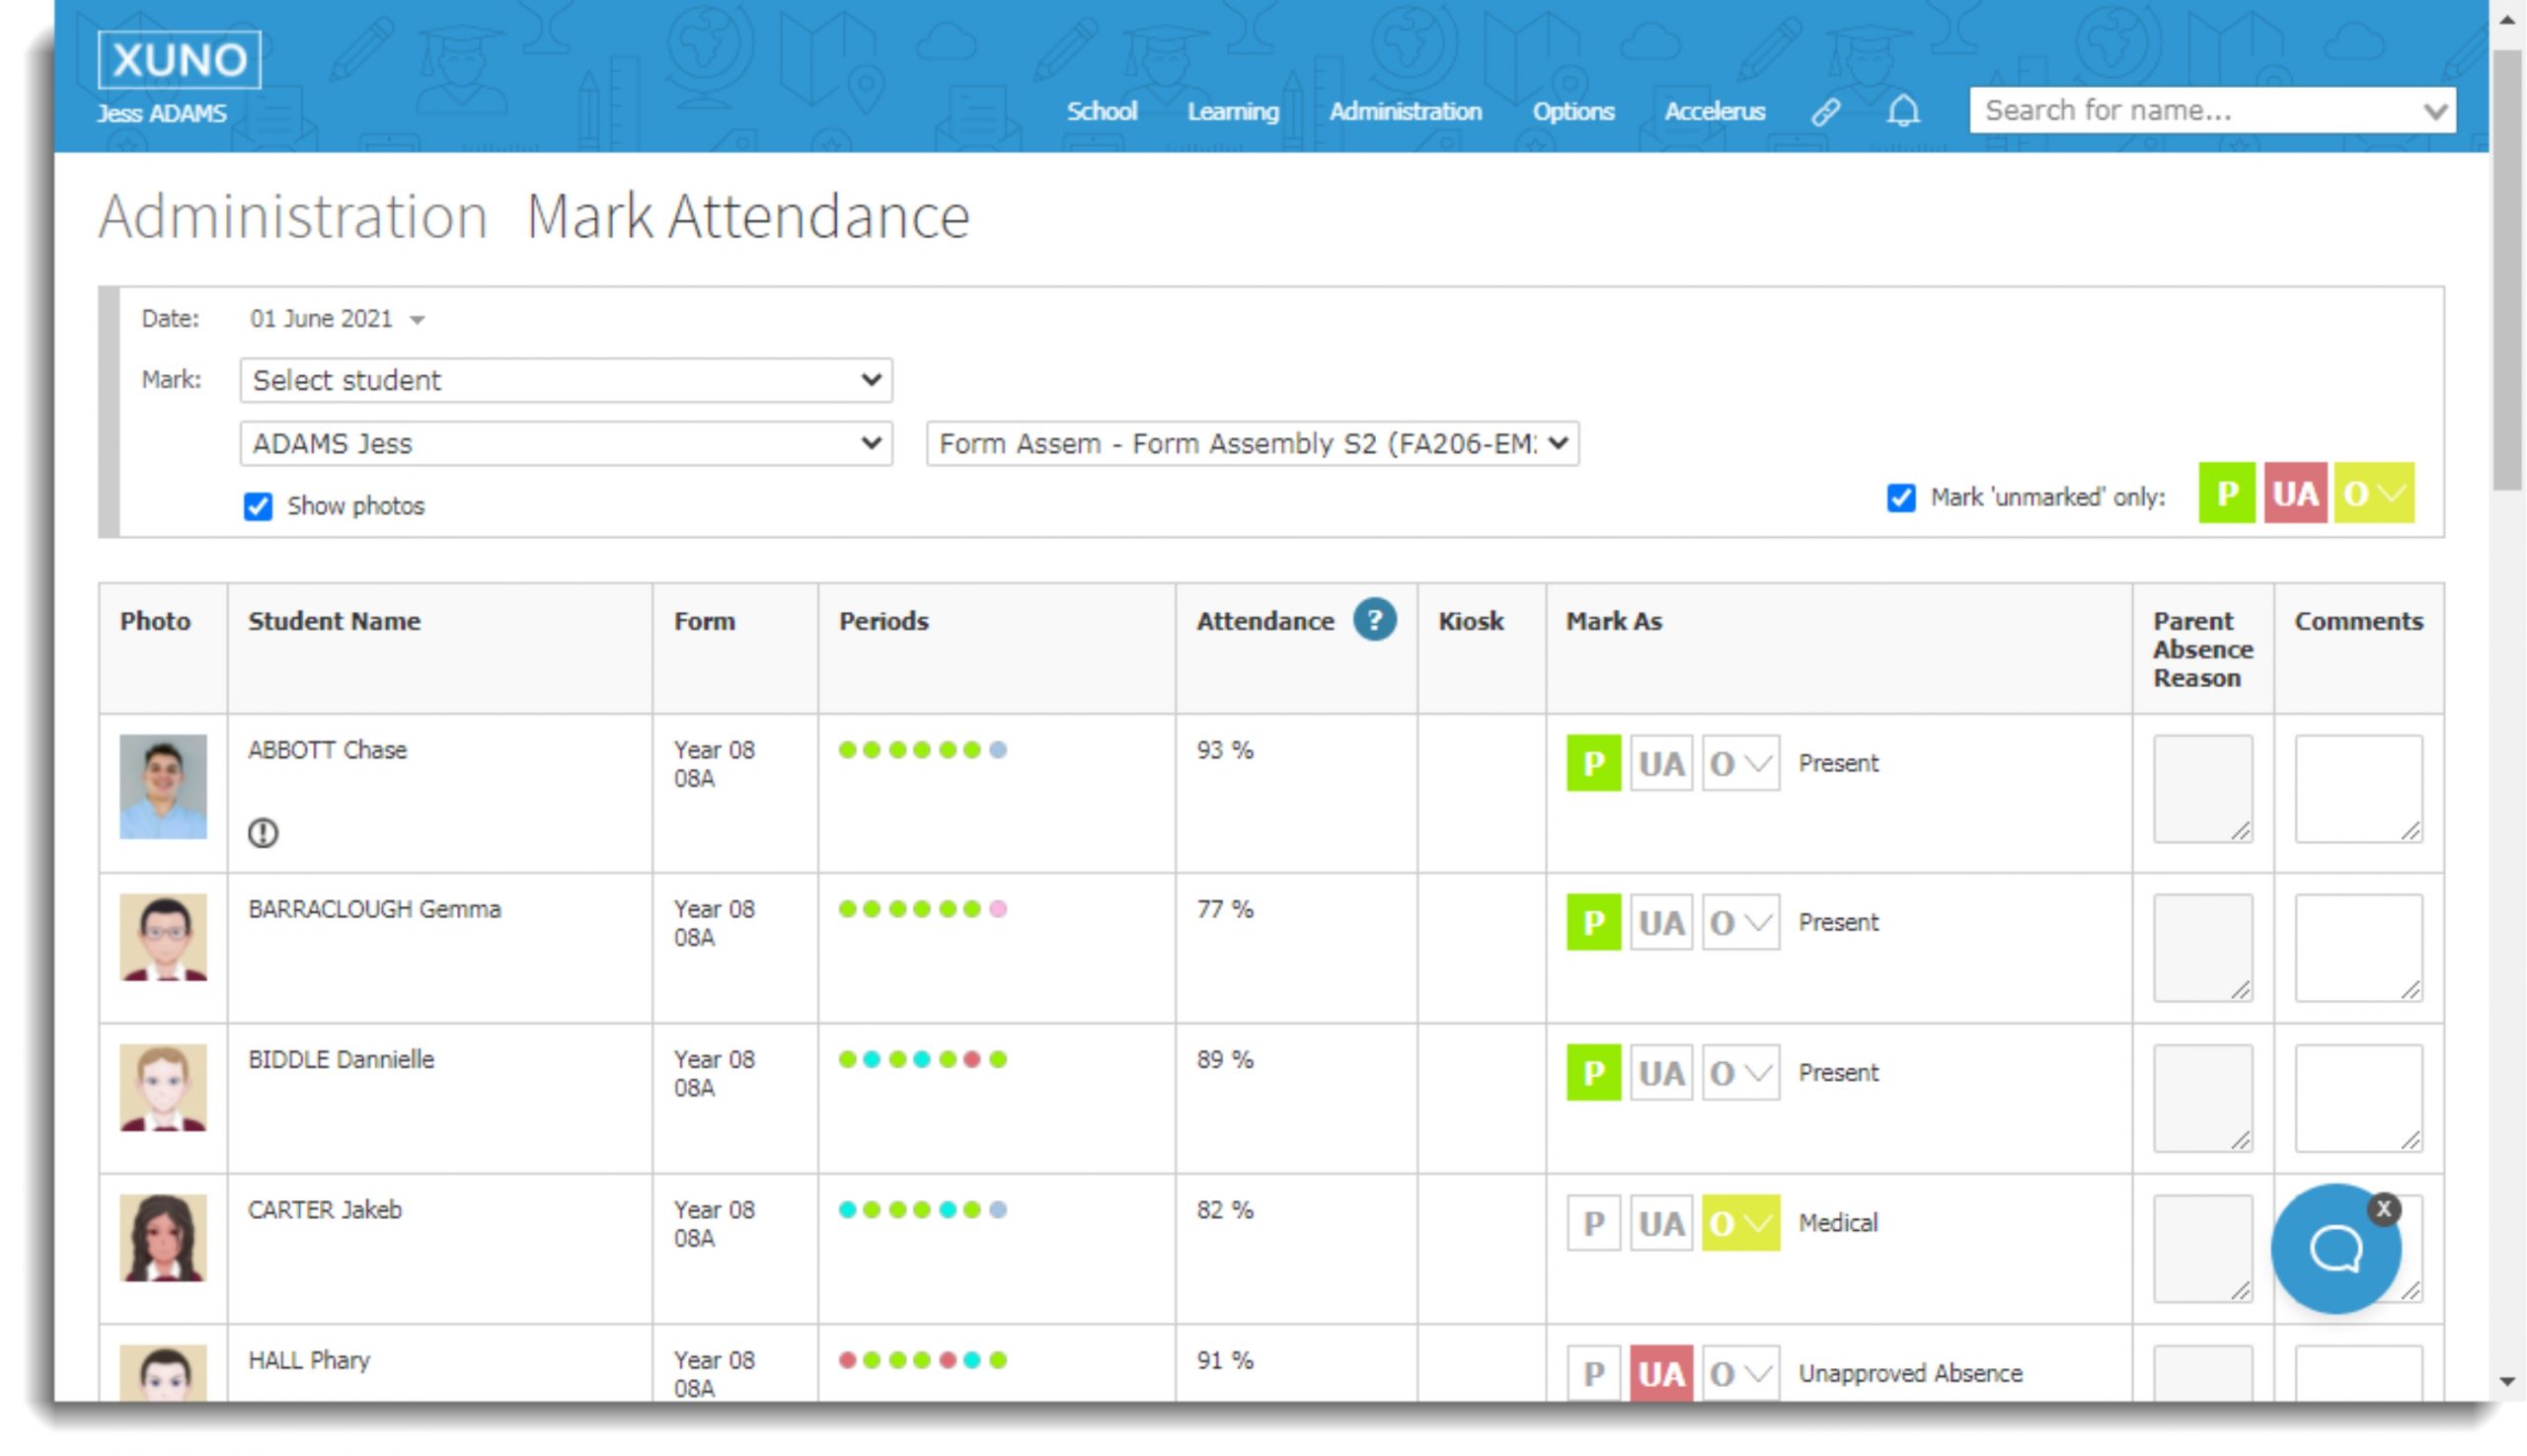Image resolution: width=2527 pixels, height=1456 pixels.
Task: Click the link chain icon in header
Action: pyautogui.click(x=1825, y=111)
